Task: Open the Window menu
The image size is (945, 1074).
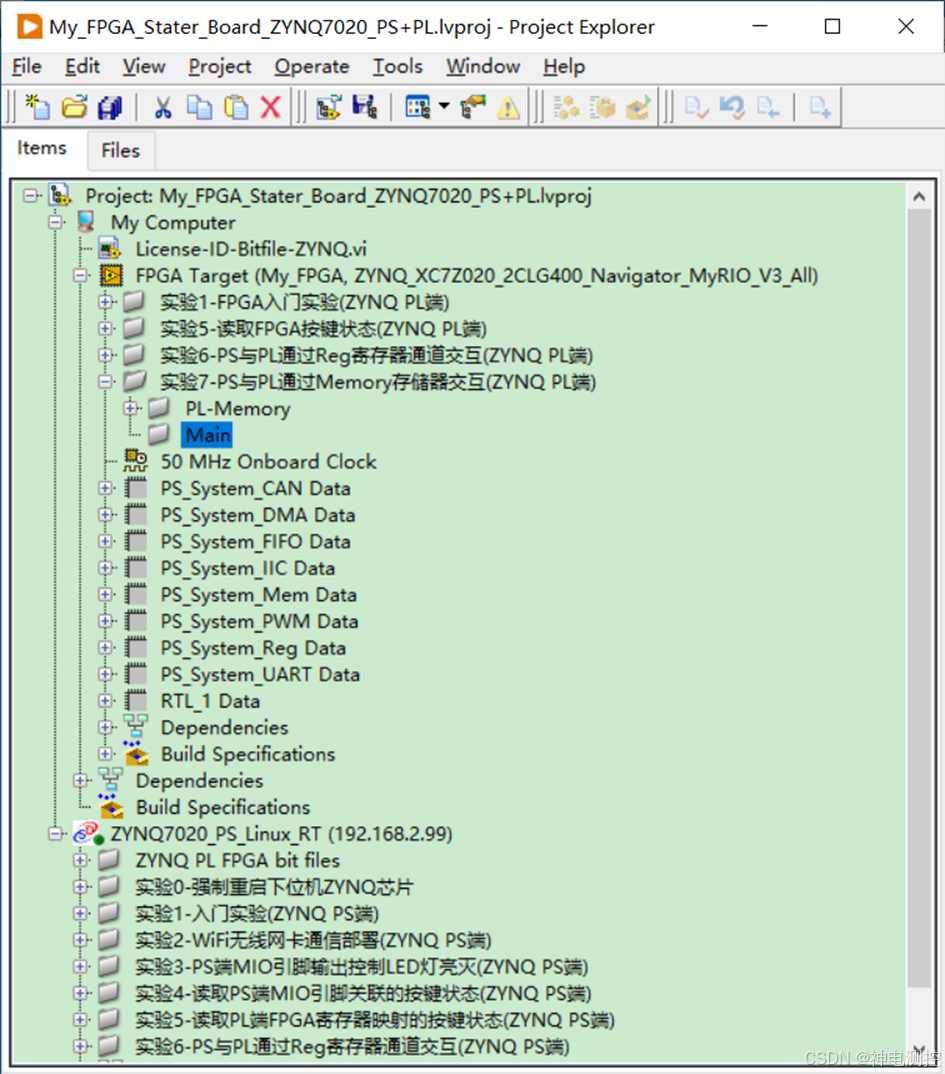Action: point(483,66)
